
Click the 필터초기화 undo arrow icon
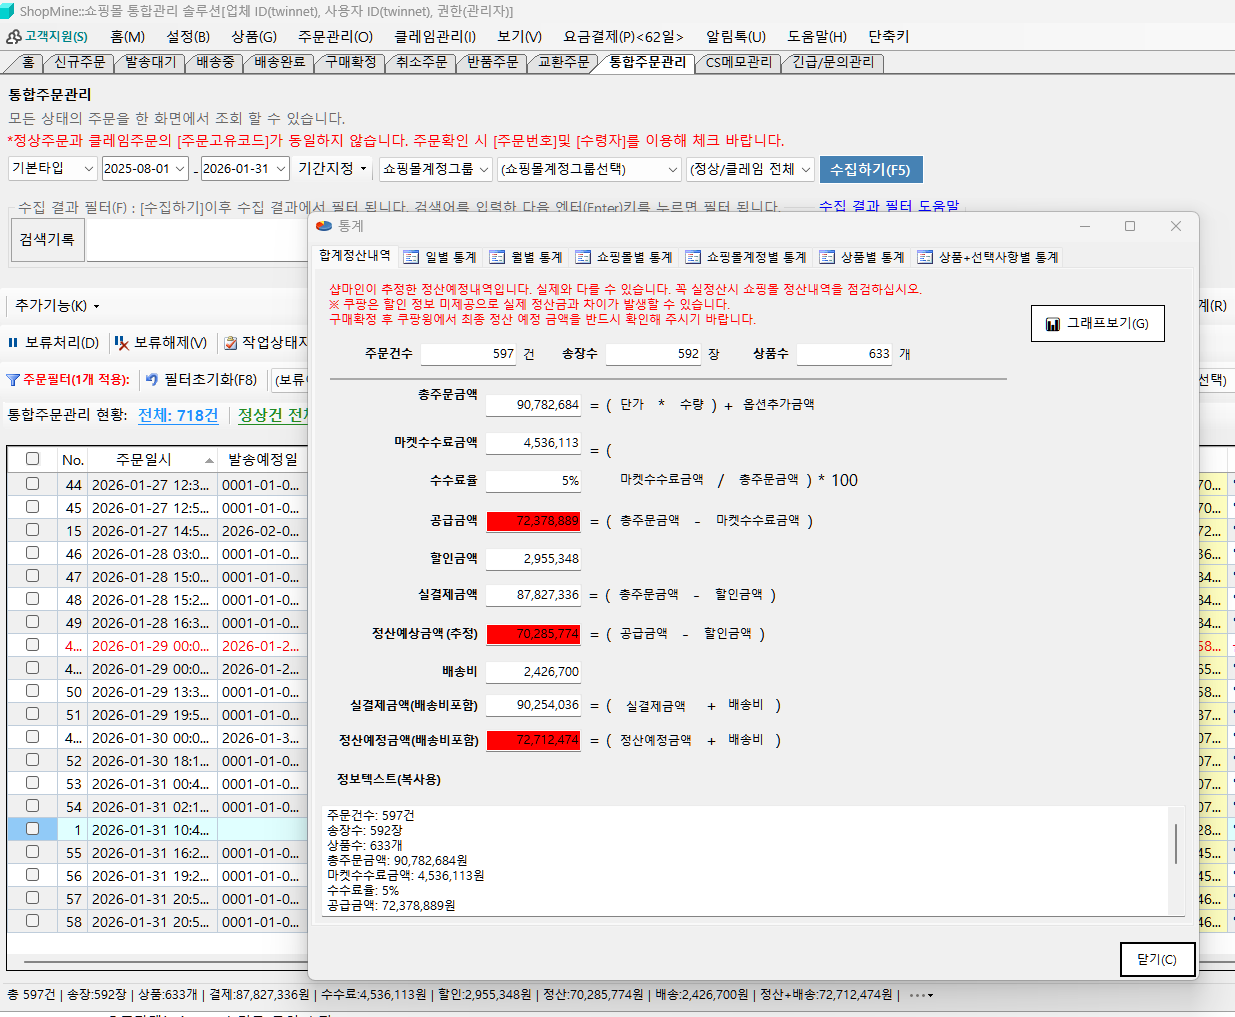pos(152,380)
